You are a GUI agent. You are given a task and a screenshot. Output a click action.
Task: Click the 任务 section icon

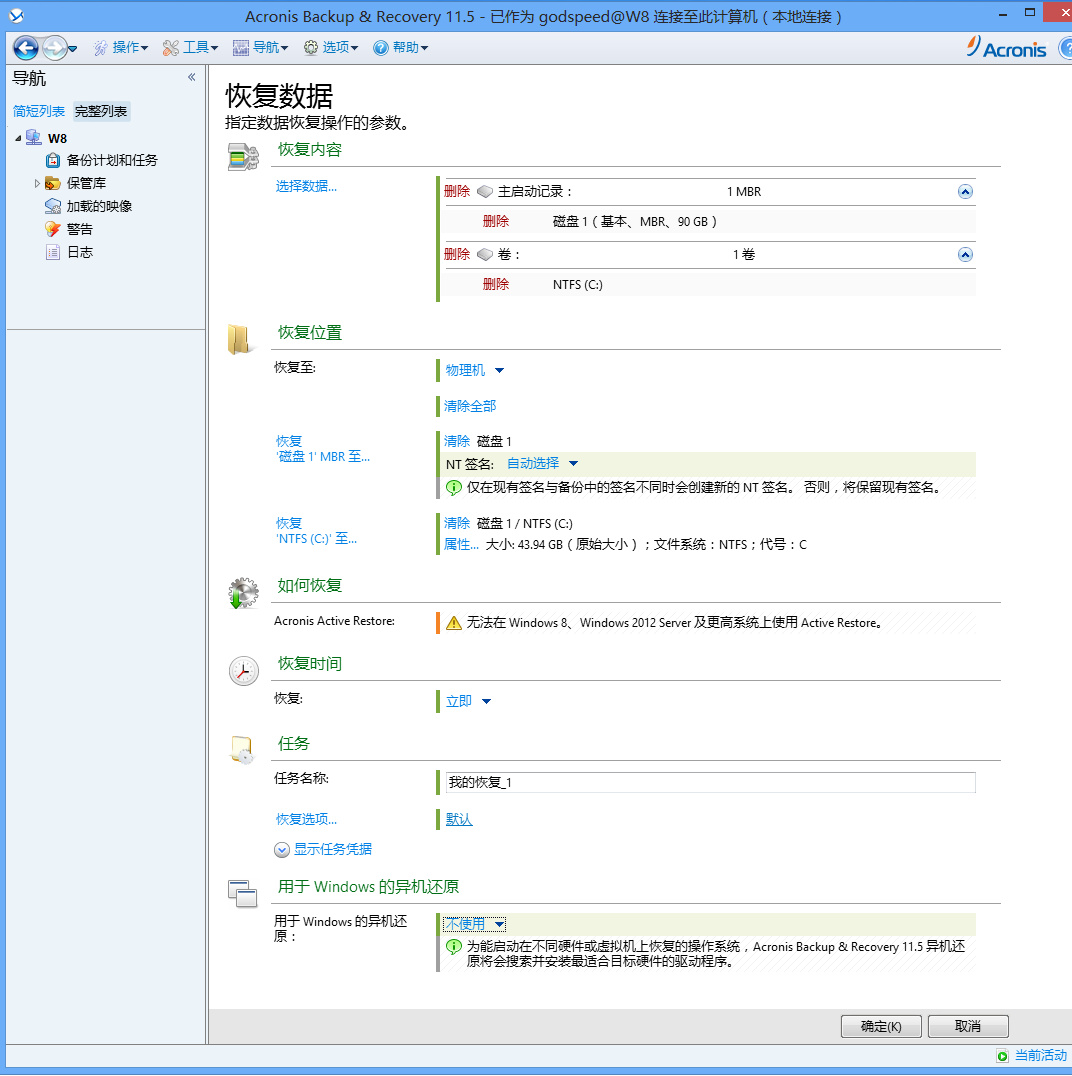[x=242, y=749]
